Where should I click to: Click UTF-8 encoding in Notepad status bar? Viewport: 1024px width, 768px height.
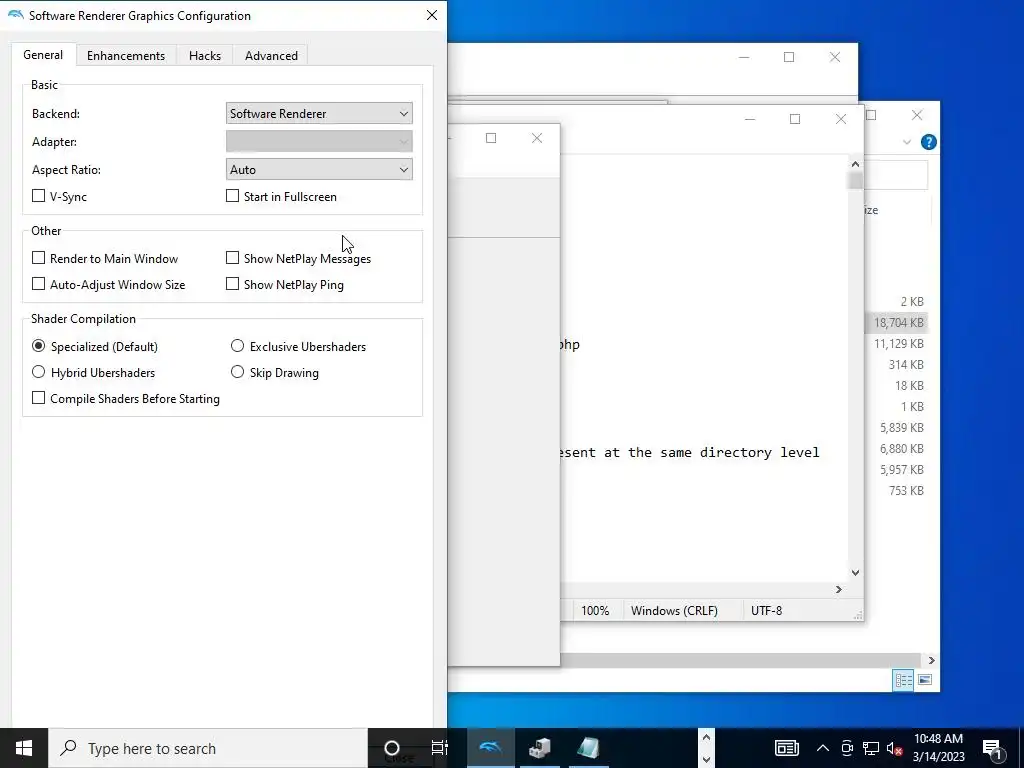[767, 611]
